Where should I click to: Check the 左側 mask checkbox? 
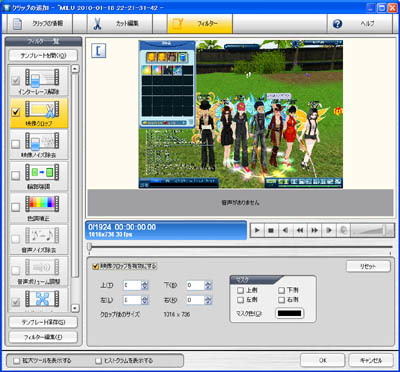(x=240, y=300)
